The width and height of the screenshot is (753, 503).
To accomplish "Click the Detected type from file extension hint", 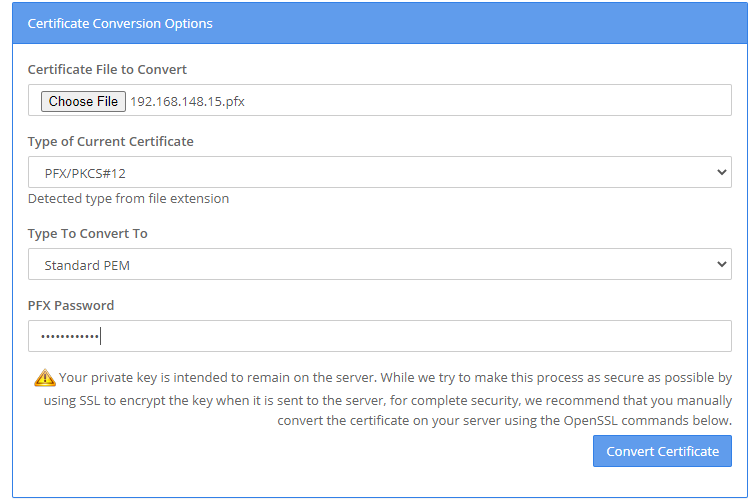I will (128, 198).
